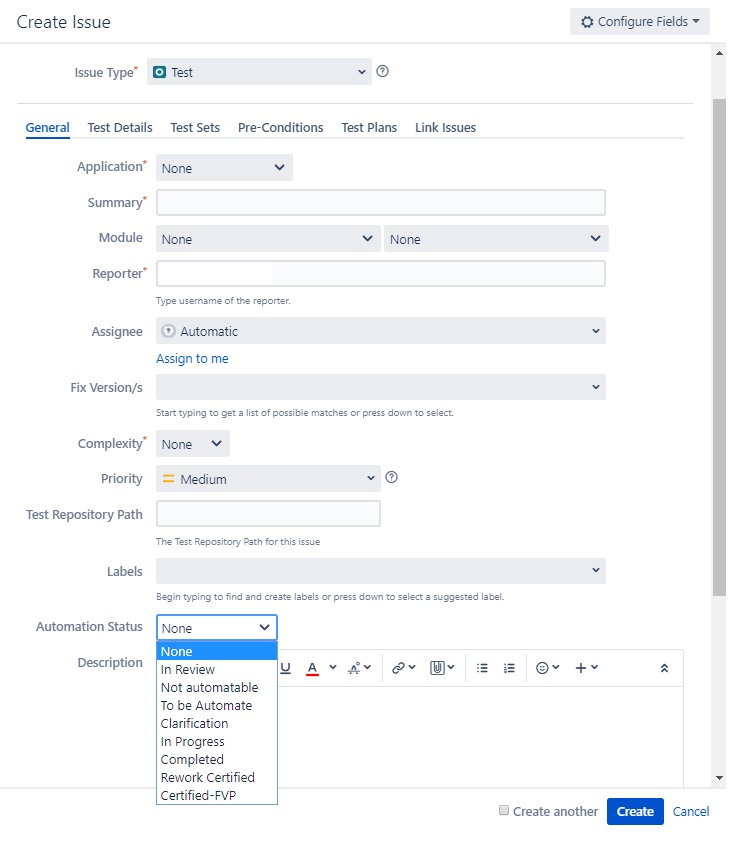The height and width of the screenshot is (842, 732).
Task: Insert a link using the Description toolbar
Action: (x=396, y=668)
